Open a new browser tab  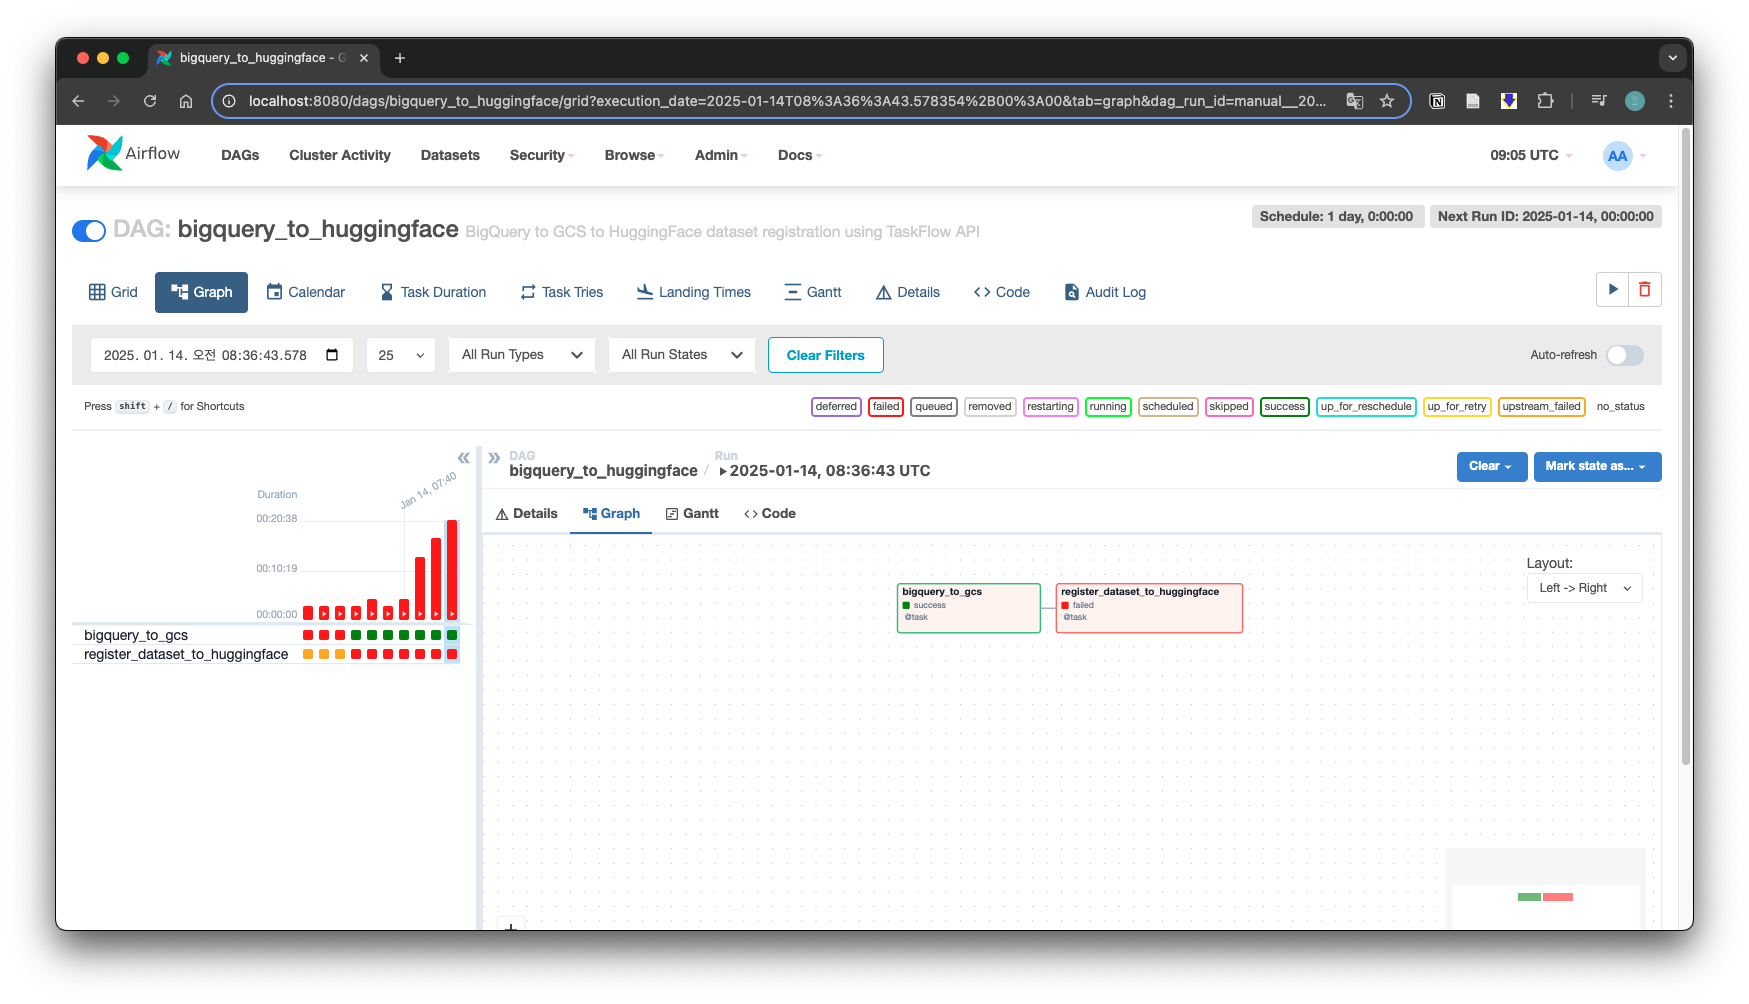[x=400, y=58]
